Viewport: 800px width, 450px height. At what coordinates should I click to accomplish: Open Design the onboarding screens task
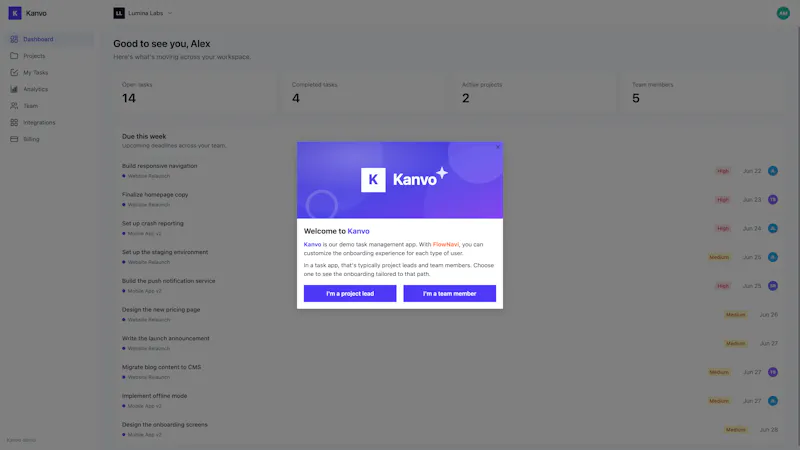[x=164, y=424]
